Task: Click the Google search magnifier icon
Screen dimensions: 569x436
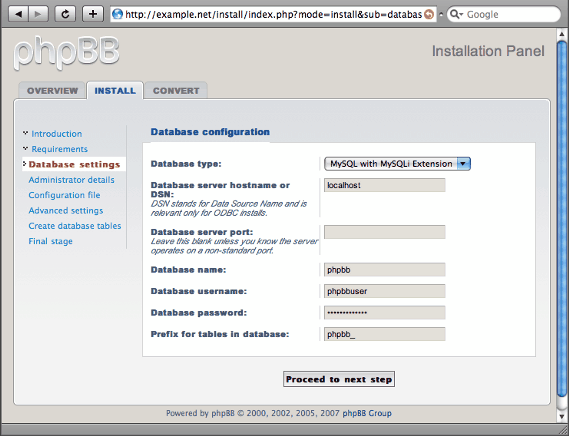Action: point(456,14)
